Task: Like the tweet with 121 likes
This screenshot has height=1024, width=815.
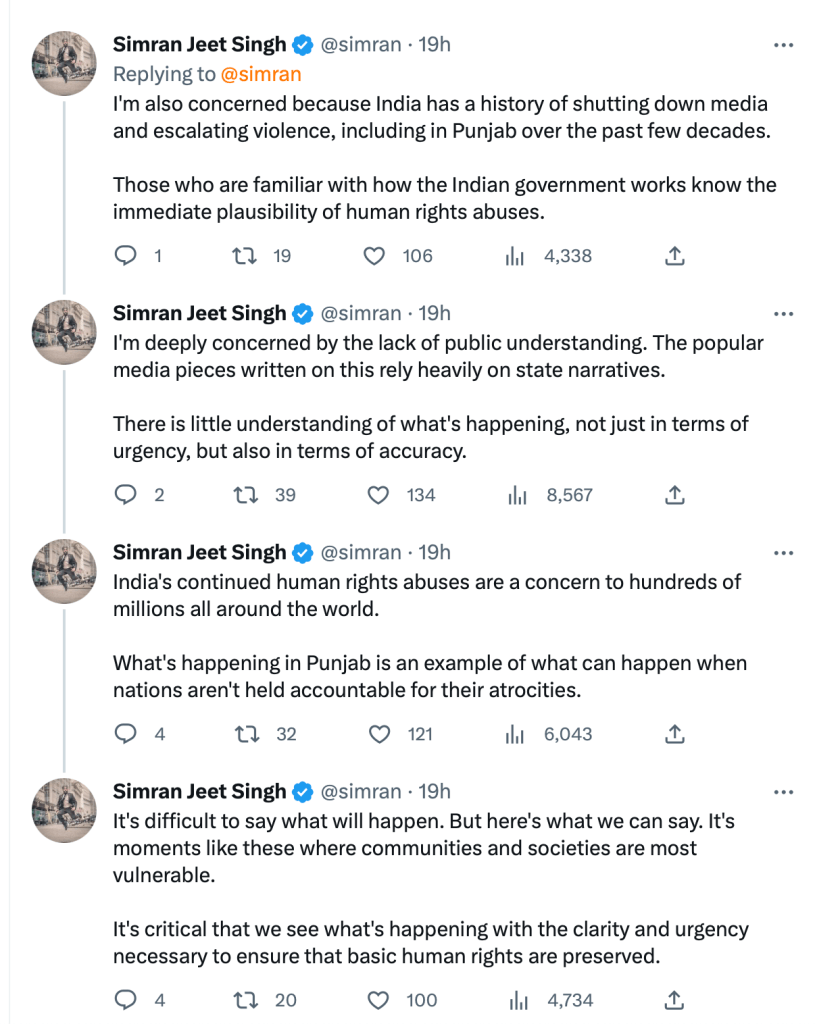Action: point(379,734)
